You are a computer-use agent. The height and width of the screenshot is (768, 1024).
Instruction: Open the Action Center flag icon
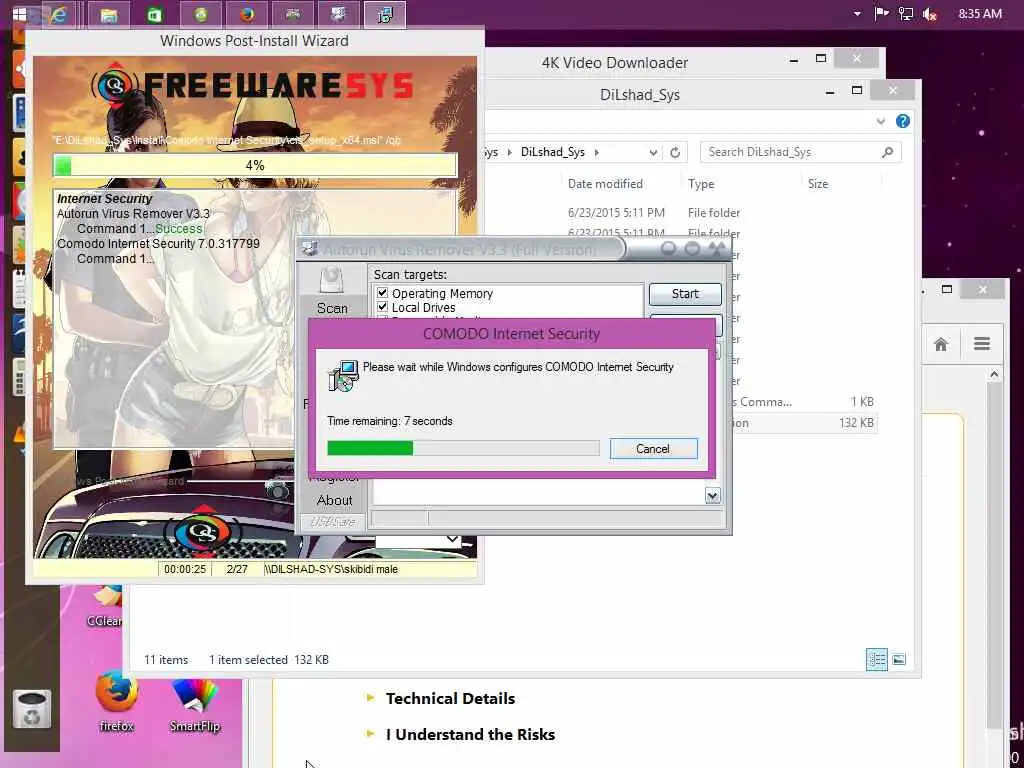point(881,13)
